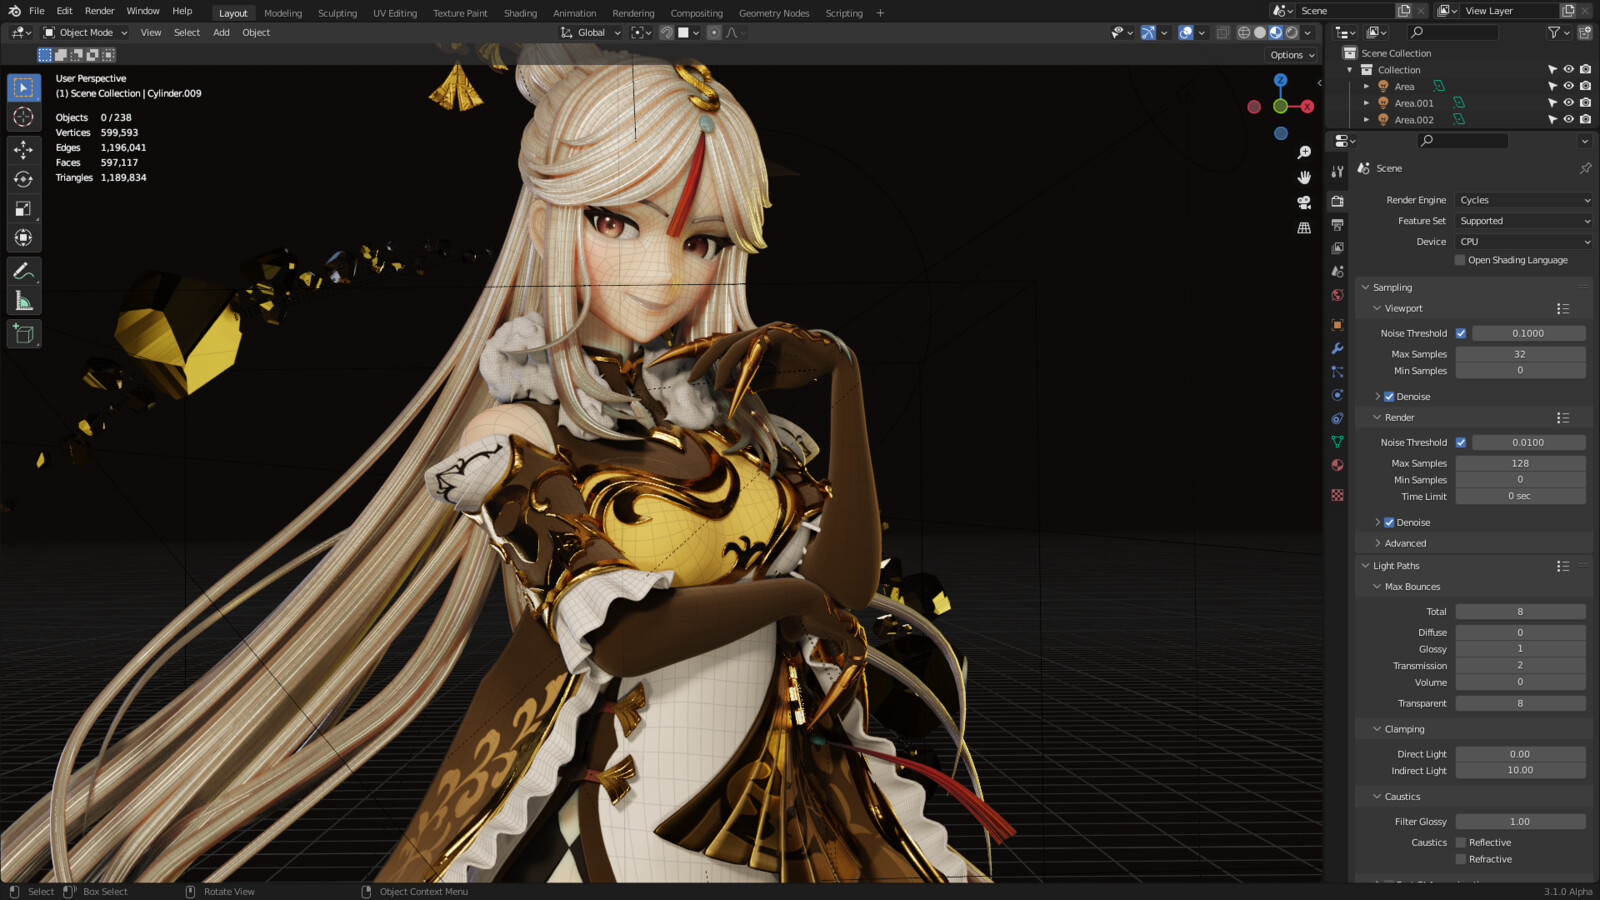This screenshot has height=900, width=1600.
Task: Click the add workspace plus button
Action: tap(880, 13)
